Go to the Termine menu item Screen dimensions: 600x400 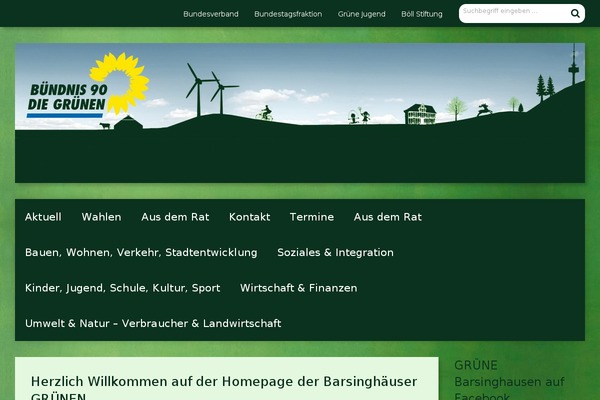click(312, 217)
